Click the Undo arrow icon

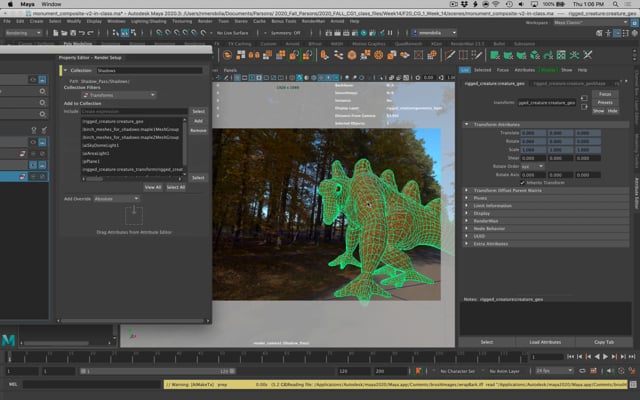[x=82, y=33]
